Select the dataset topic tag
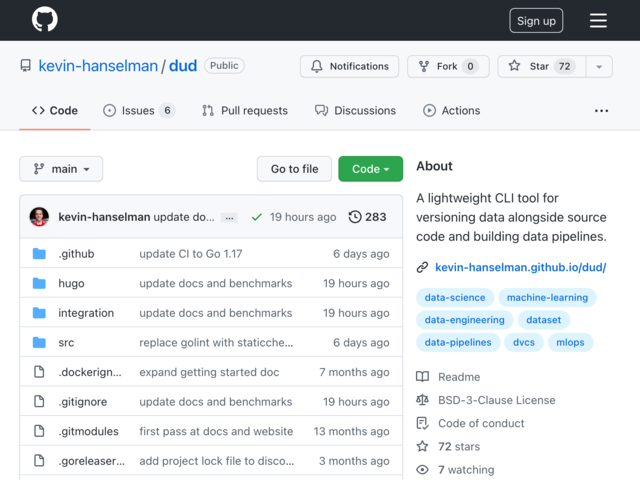 543,320
